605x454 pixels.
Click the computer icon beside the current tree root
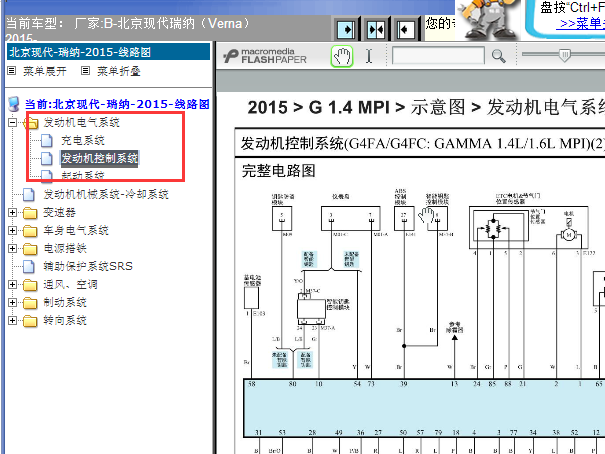14,104
